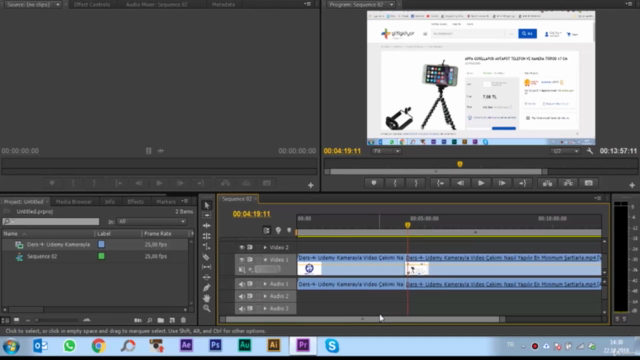Select the Slide tool
The image size is (640, 360).
pyautogui.click(x=207, y=277)
